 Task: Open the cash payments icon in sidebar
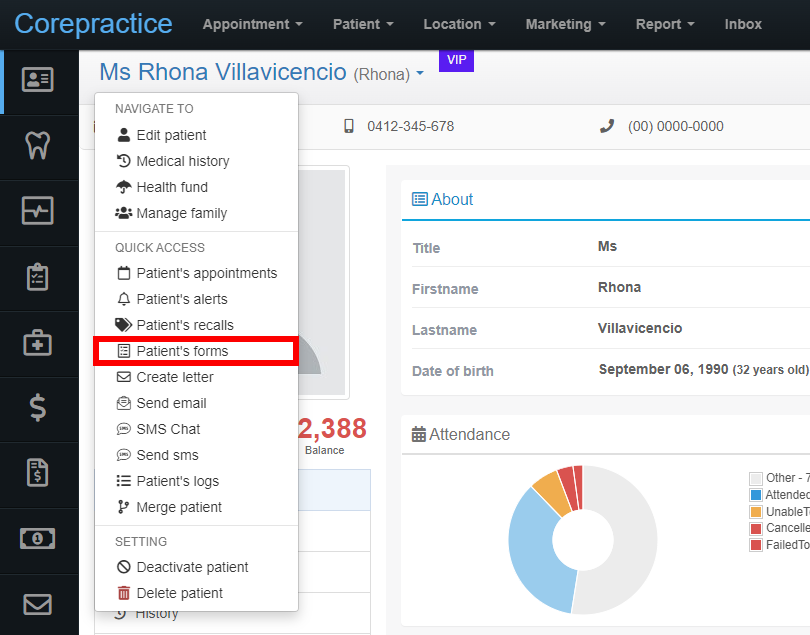[x=39, y=540]
